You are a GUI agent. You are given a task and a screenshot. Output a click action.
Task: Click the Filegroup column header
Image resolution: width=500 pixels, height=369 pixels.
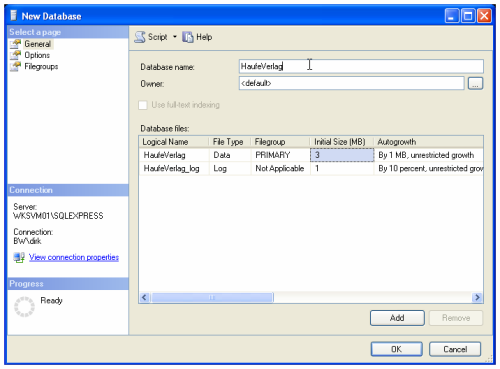(x=280, y=142)
